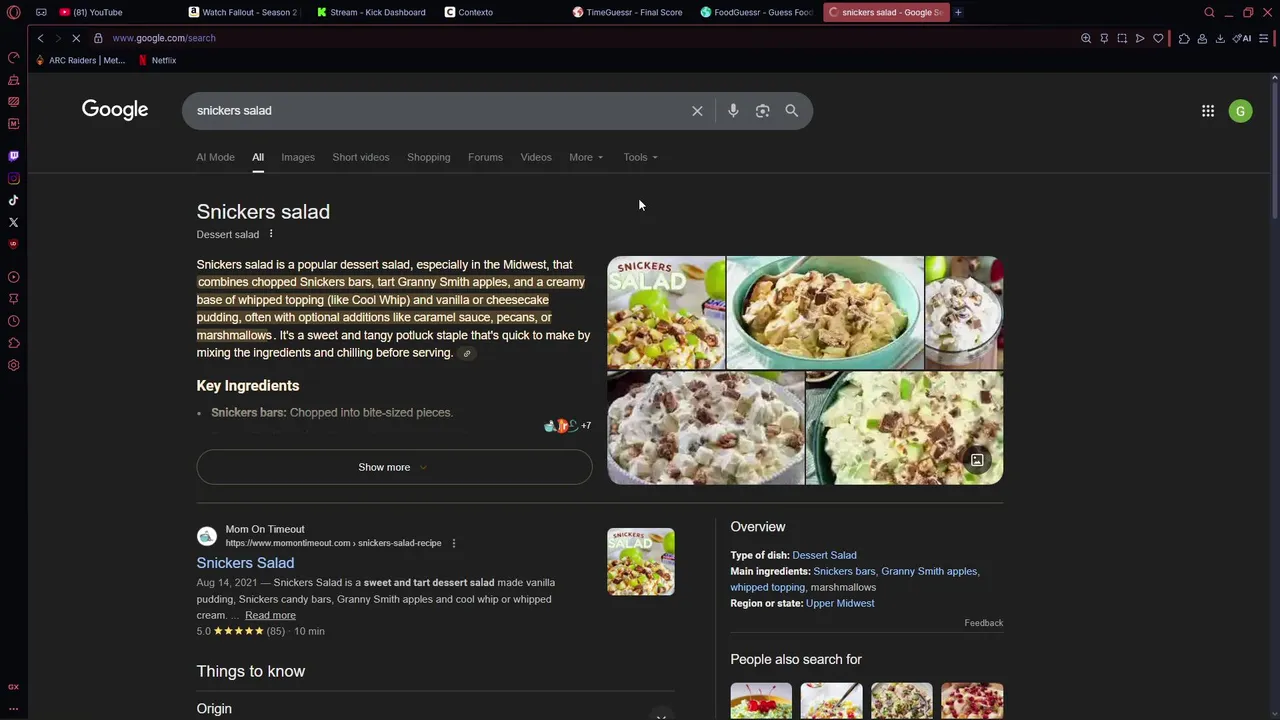This screenshot has height=720, width=1280.
Task: Open sidebar Settings gear icon
Action: 13,365
